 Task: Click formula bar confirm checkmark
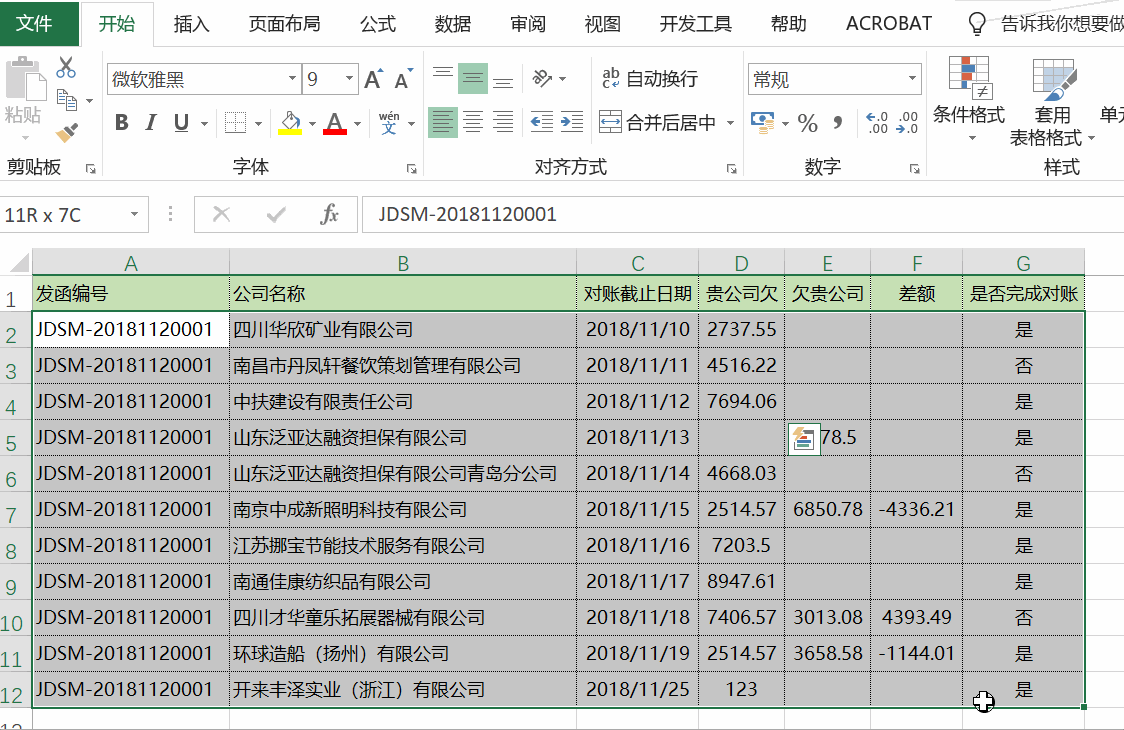coord(275,214)
